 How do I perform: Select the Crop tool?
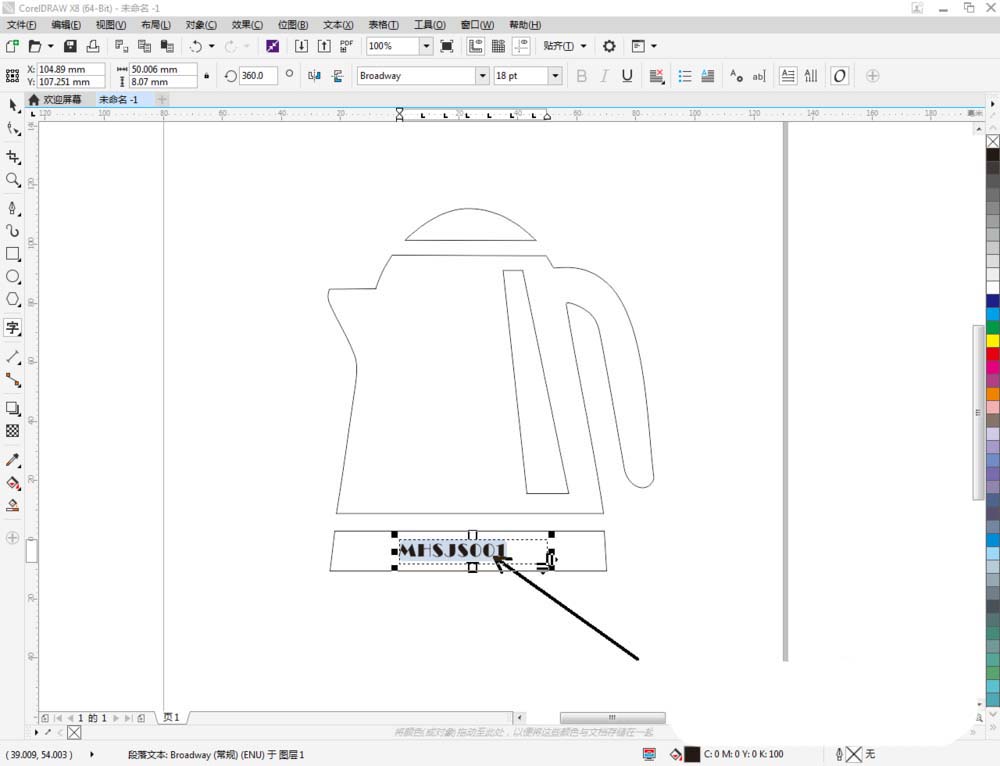coord(13,157)
